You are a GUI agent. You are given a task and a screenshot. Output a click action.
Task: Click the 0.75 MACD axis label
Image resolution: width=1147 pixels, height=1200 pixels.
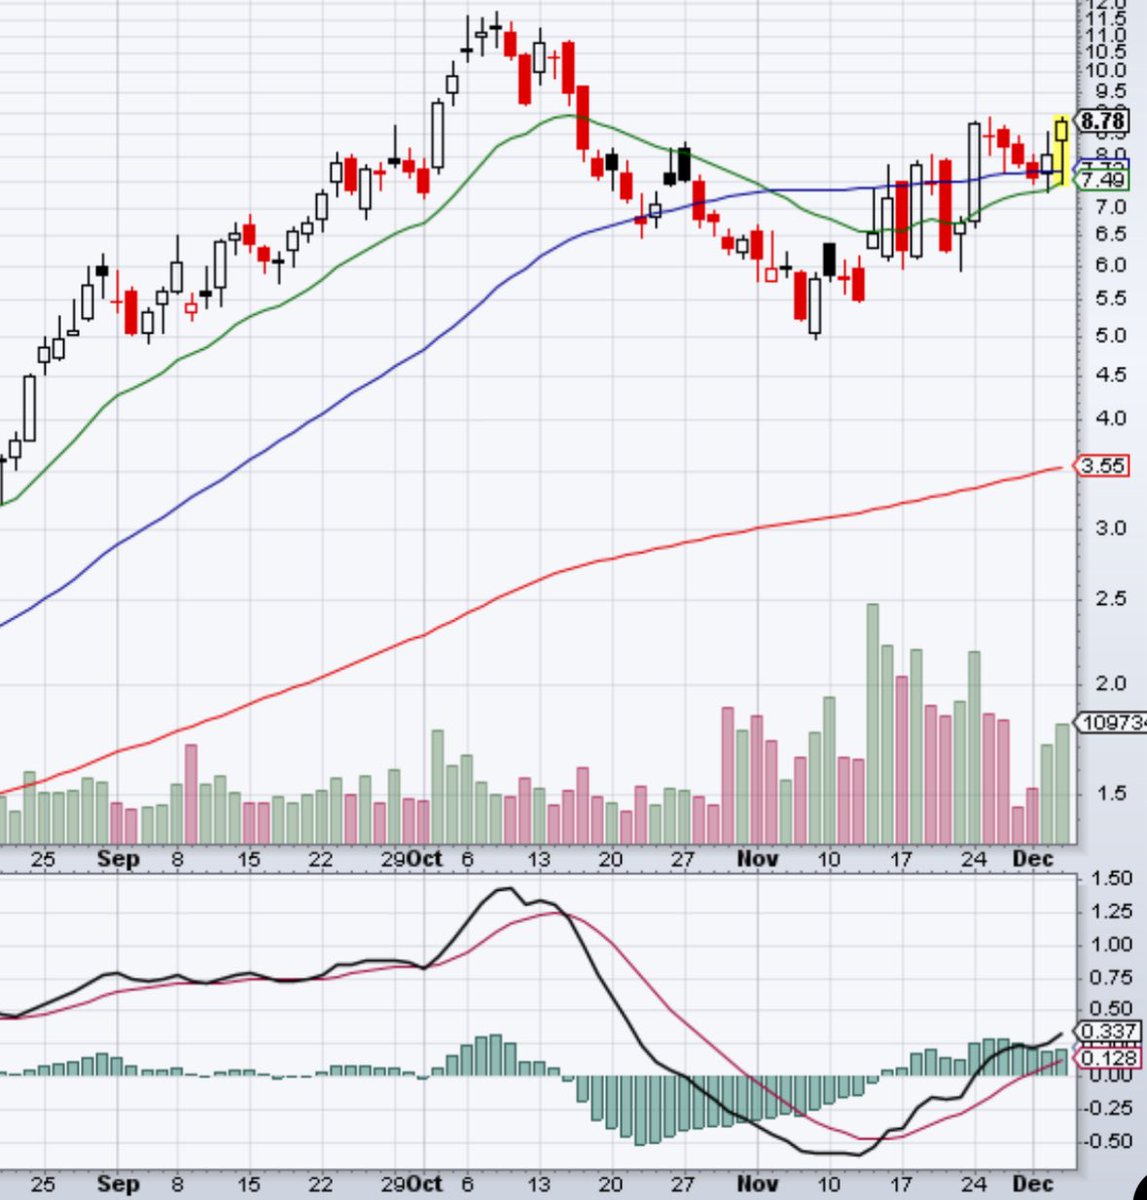coord(1111,977)
